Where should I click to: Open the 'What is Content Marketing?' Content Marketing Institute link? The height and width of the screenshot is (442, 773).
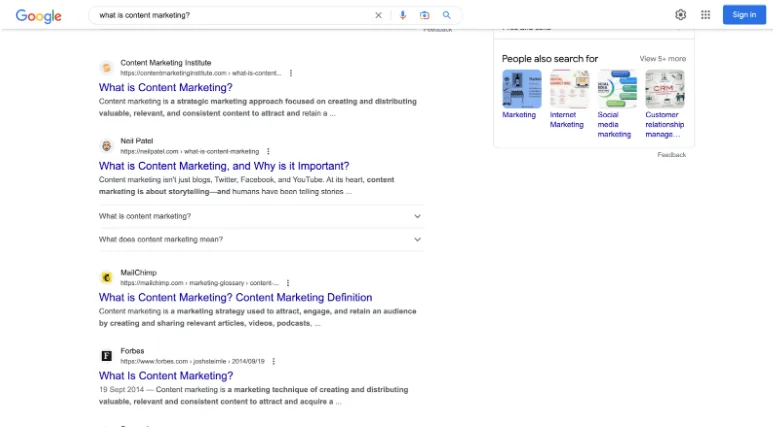coord(166,87)
